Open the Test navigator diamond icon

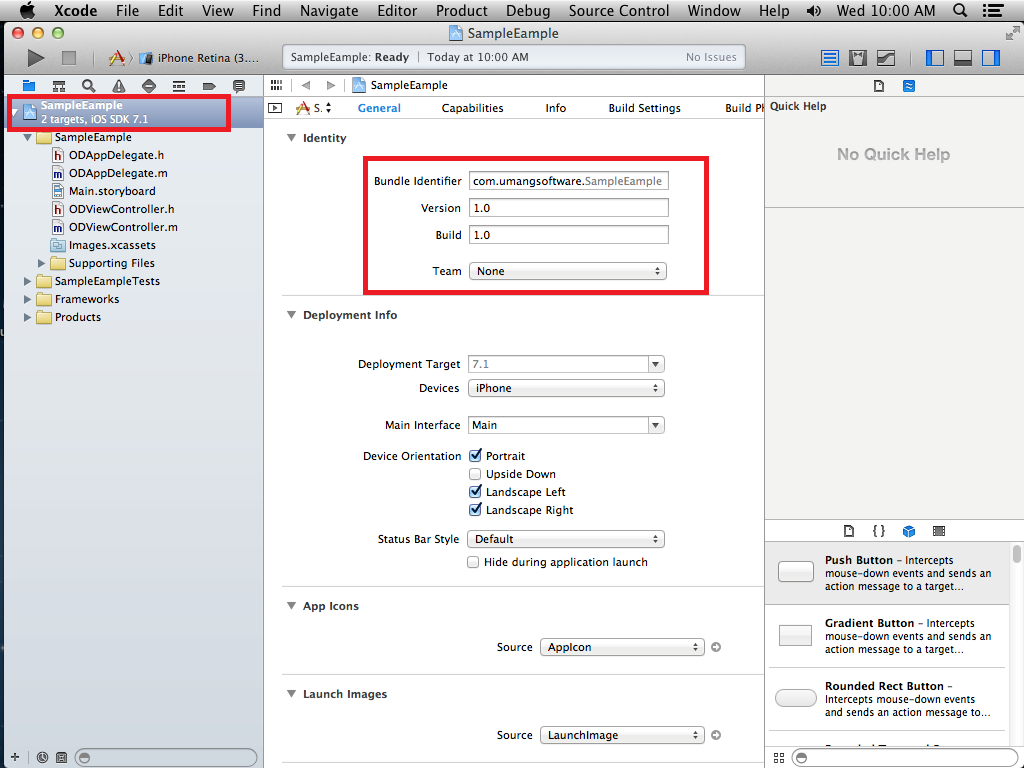point(149,86)
